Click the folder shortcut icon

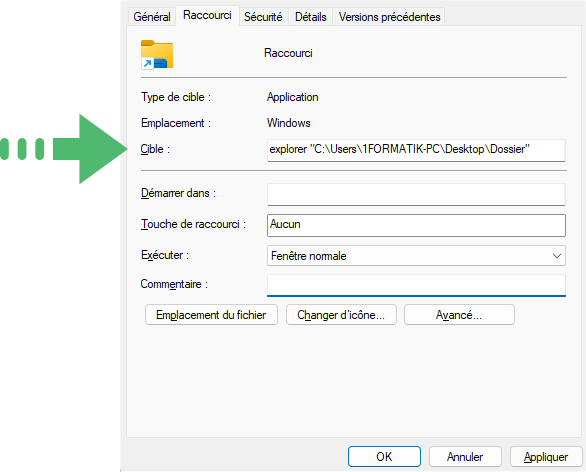coord(157,55)
